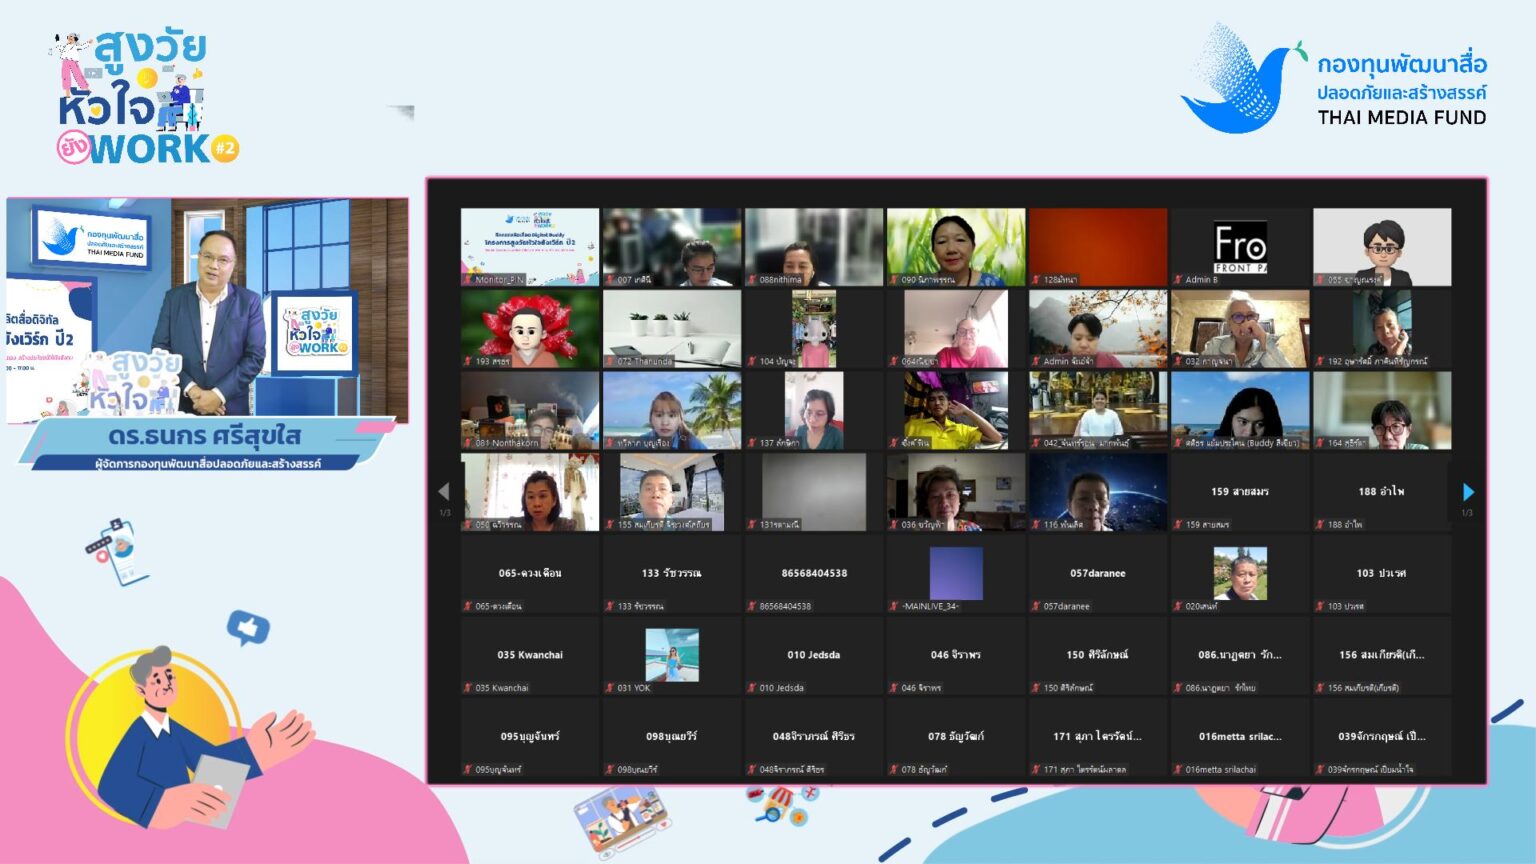
Task: Select the participant tile numbered 048
Action: (814, 738)
